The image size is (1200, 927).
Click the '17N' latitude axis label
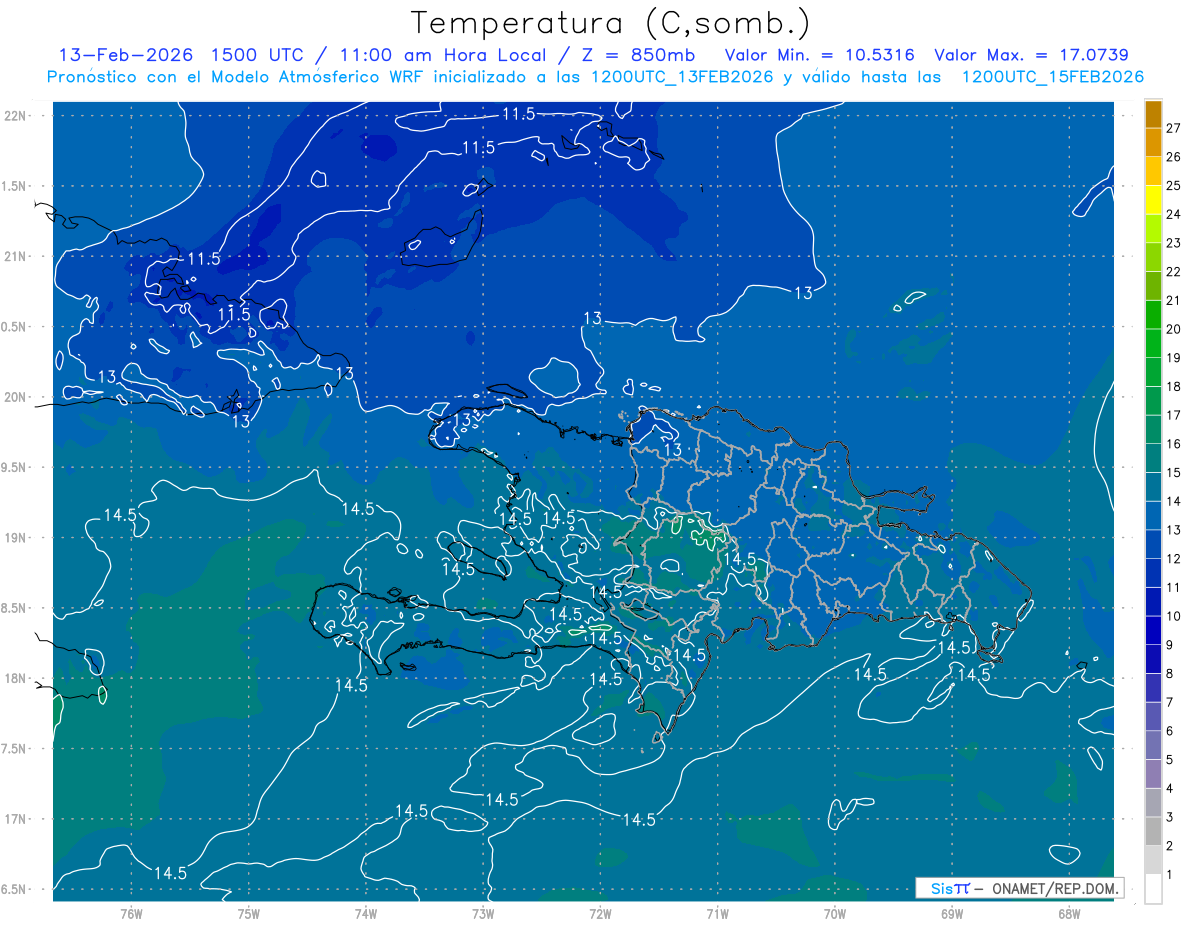pyautogui.click(x=17, y=820)
